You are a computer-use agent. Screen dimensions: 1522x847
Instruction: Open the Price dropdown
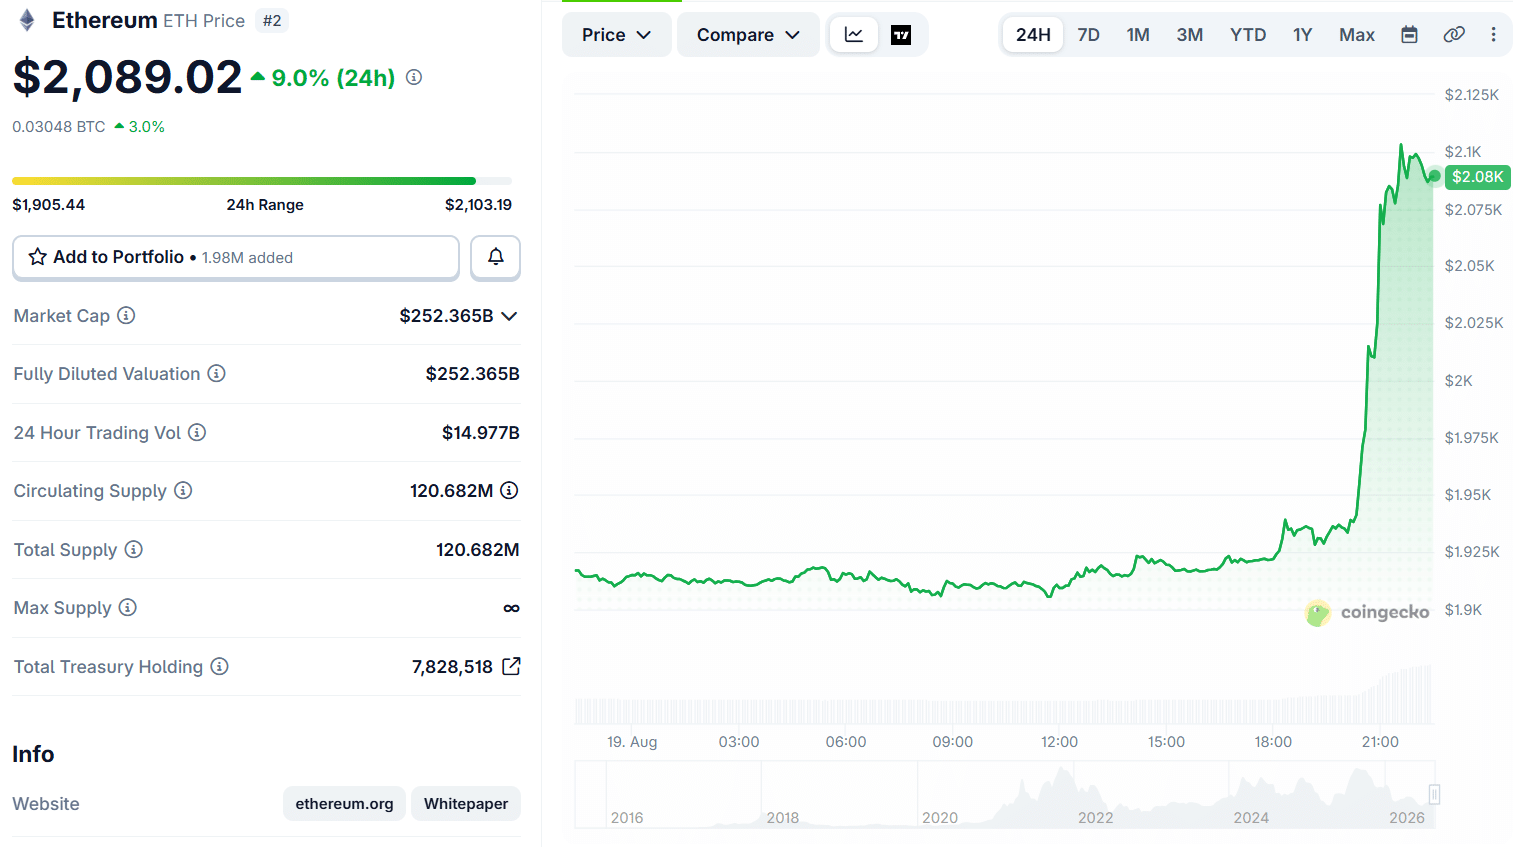616,35
